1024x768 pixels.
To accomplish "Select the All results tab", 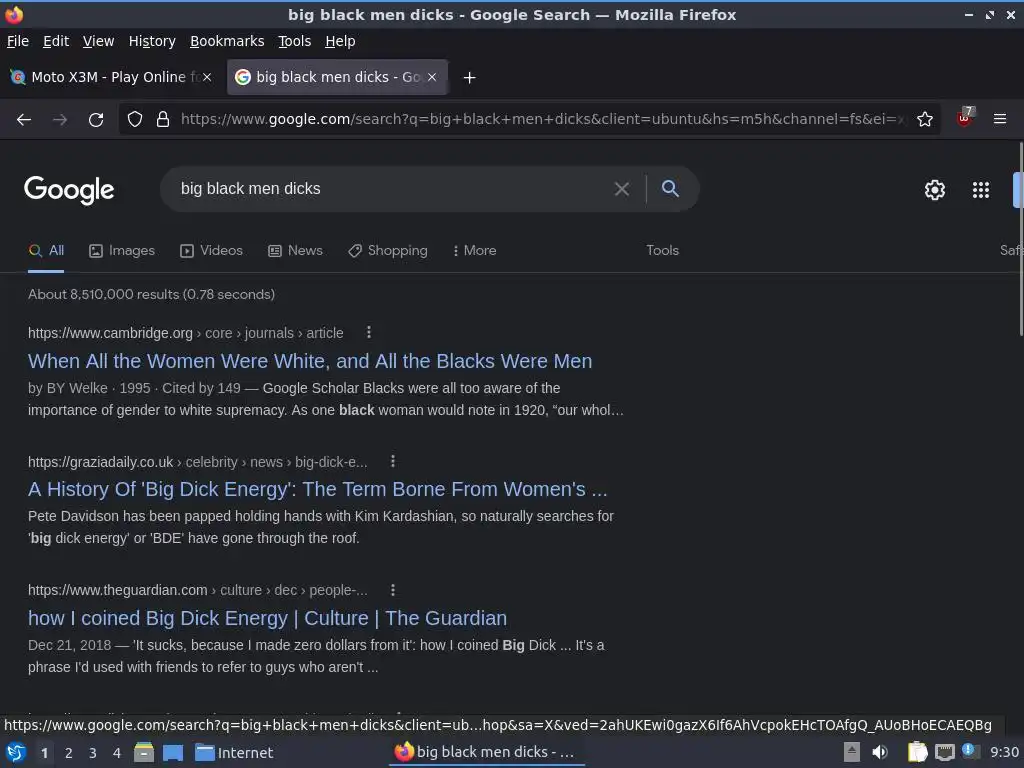I will [x=46, y=251].
